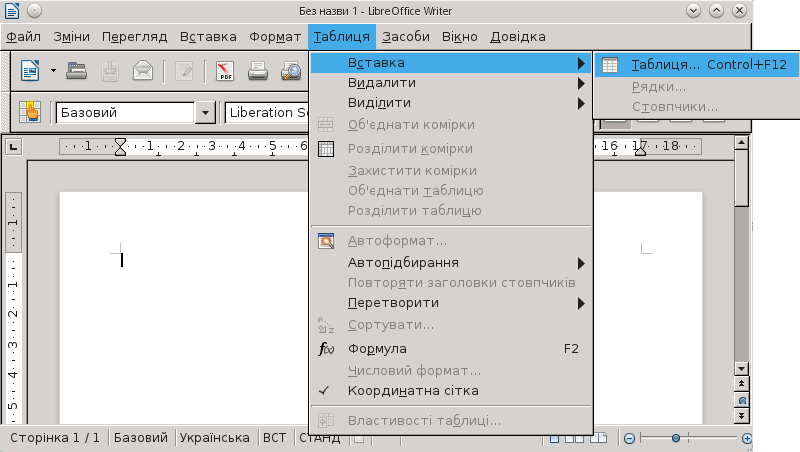Click the zoom slider handle
This screenshot has height=452, width=800.
676,438
